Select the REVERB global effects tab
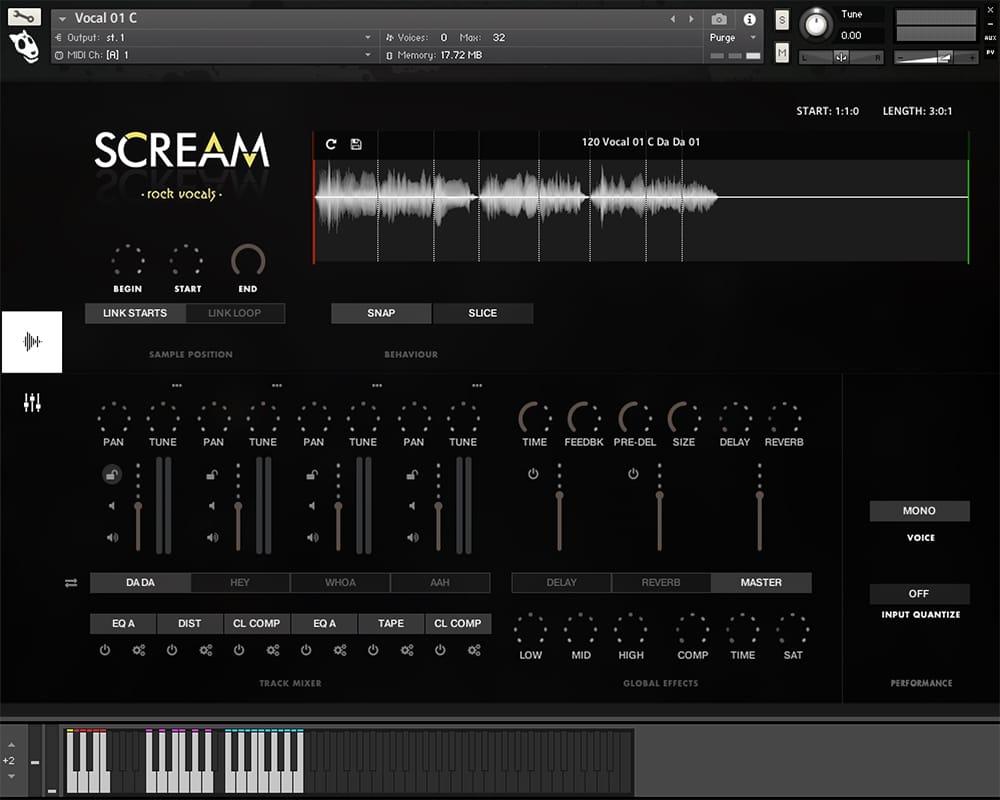The image size is (1000, 800). click(x=661, y=583)
